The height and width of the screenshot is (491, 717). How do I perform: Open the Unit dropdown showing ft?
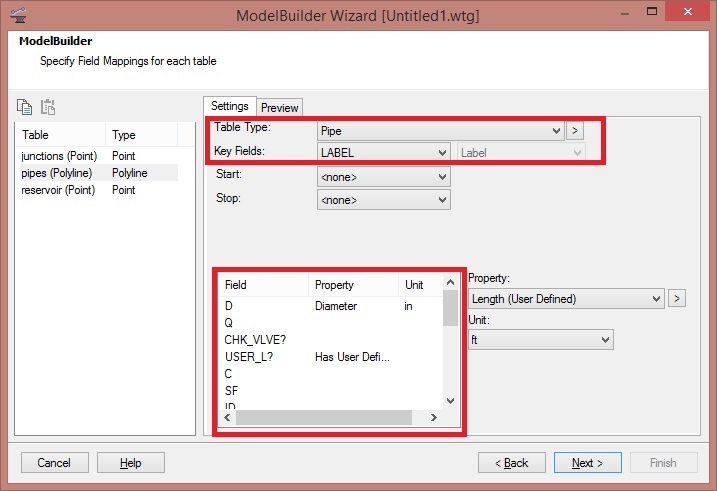[540, 340]
